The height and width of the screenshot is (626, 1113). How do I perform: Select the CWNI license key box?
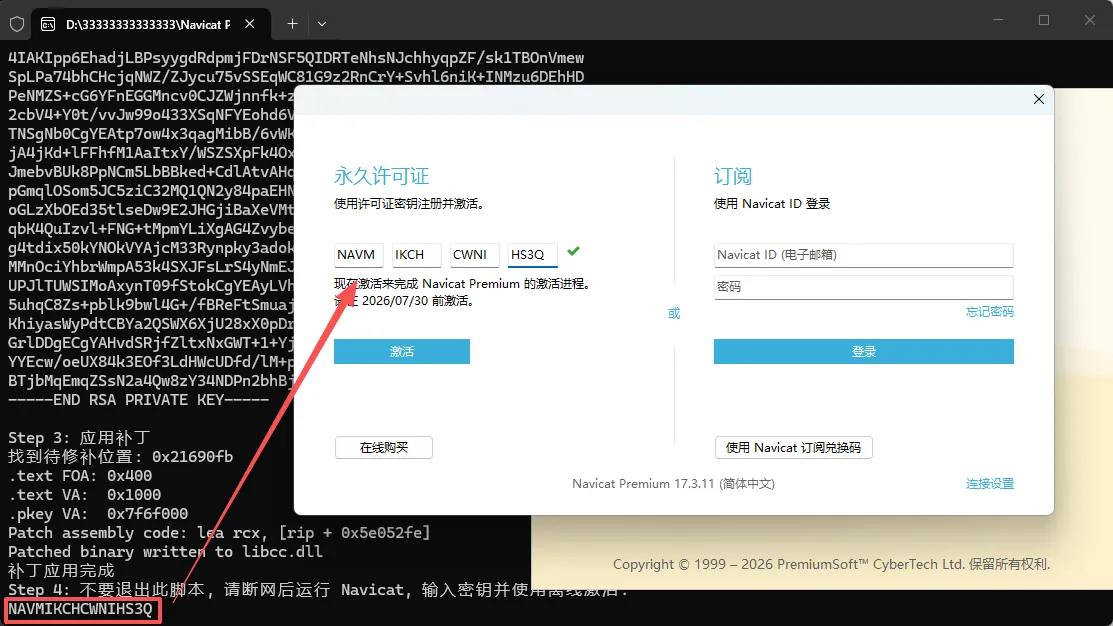click(x=474, y=255)
